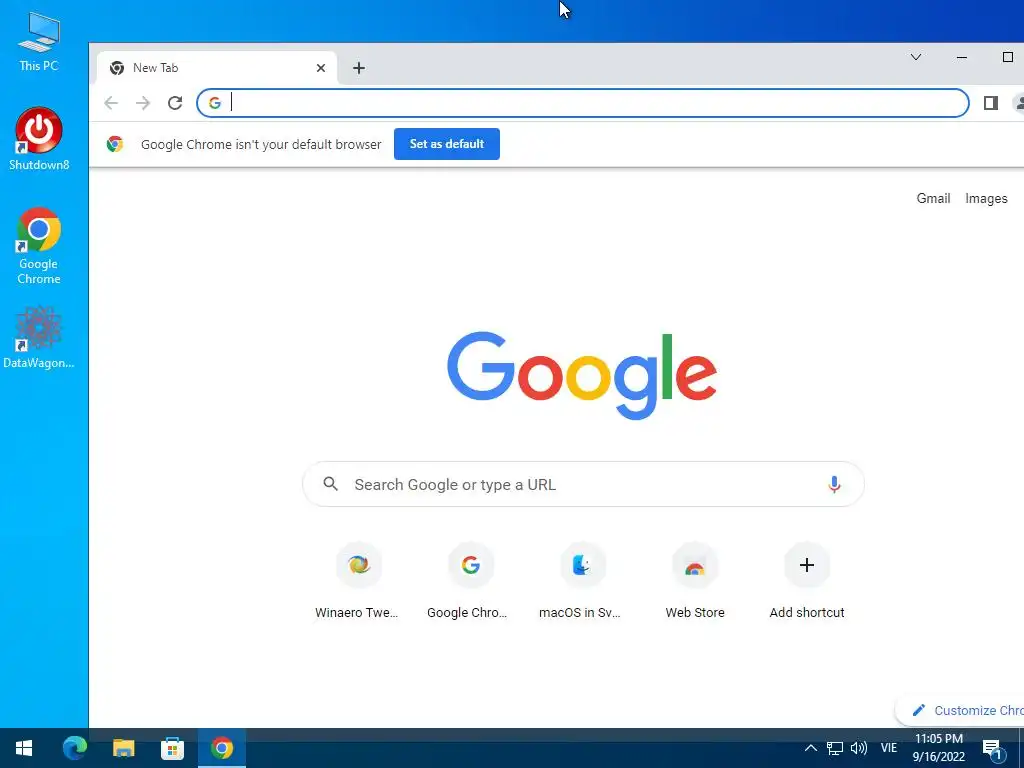Open File Explorer from the taskbar

click(123, 748)
